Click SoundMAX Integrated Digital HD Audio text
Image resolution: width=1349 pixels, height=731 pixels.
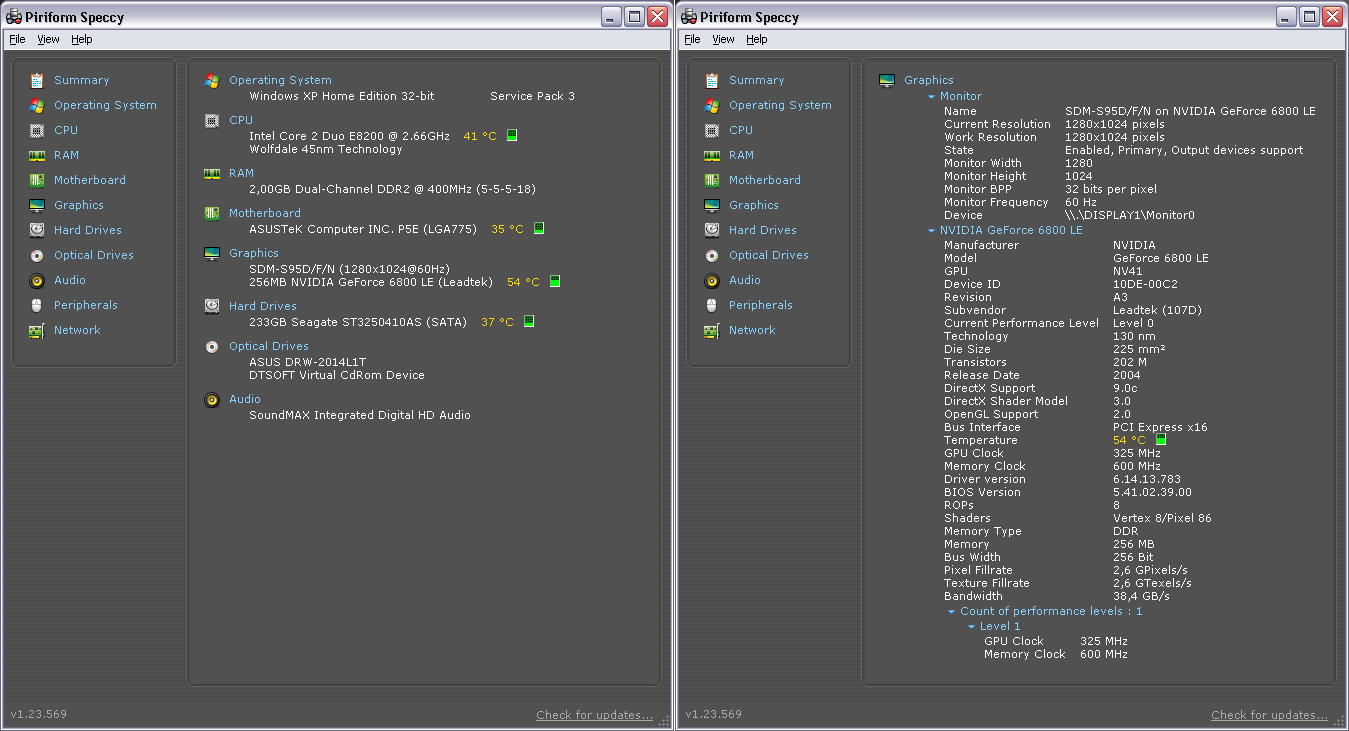pos(360,415)
